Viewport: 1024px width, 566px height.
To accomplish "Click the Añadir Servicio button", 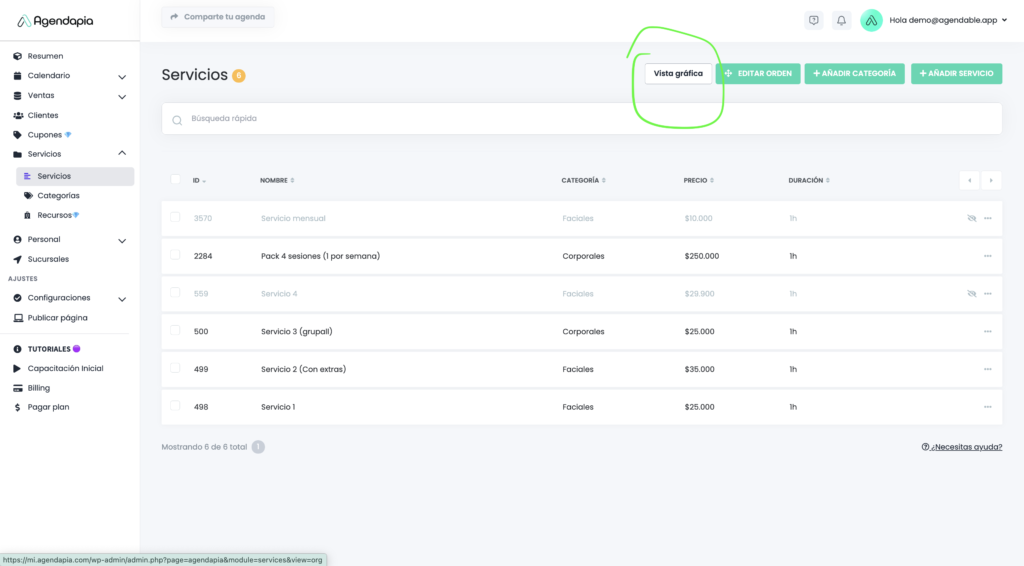I will pos(956,73).
